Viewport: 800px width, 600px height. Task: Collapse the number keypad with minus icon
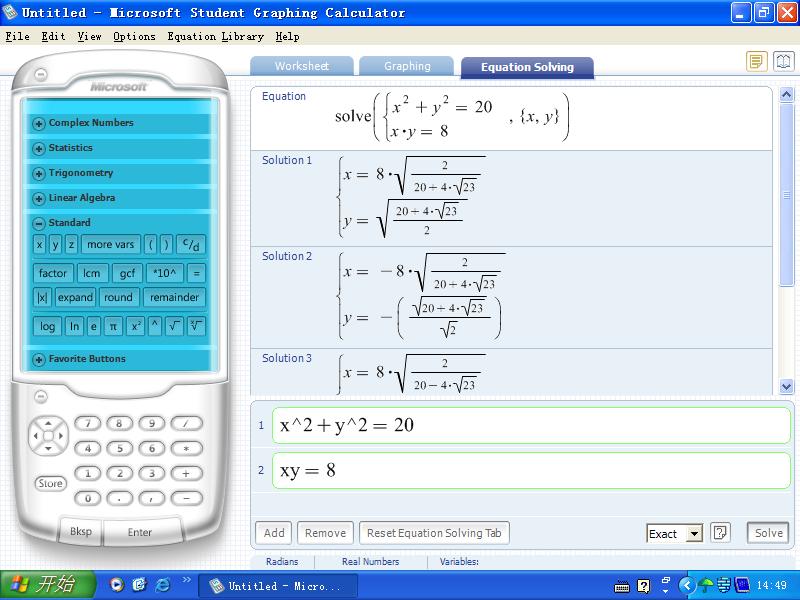[x=41, y=396]
